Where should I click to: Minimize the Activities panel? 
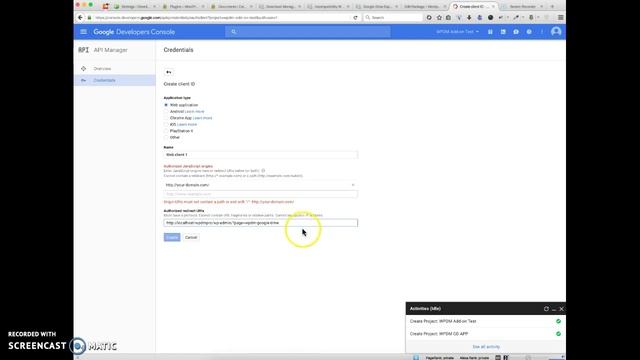554,309
